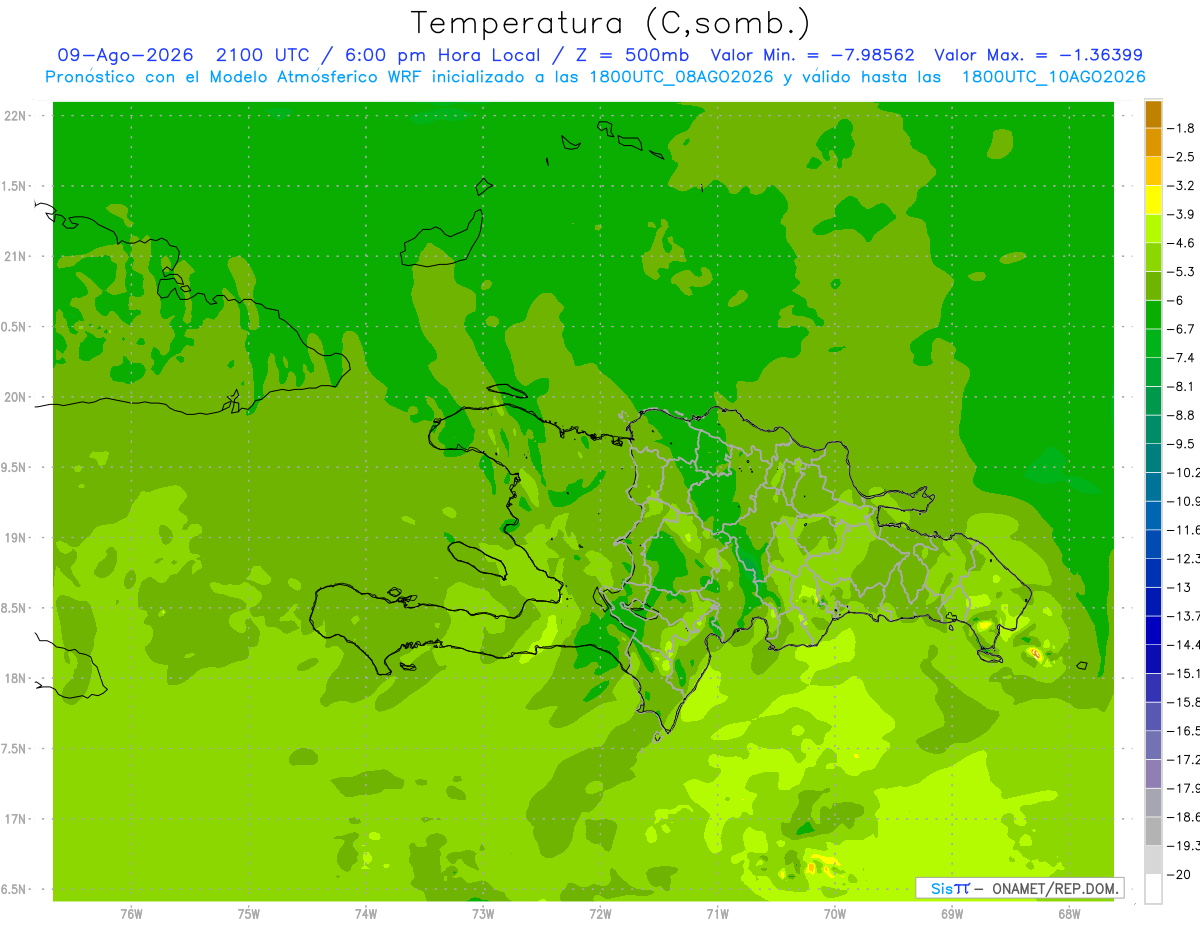Click the Gonâve Island outline west of Haiti
The height and width of the screenshot is (927, 1200).
[478, 560]
